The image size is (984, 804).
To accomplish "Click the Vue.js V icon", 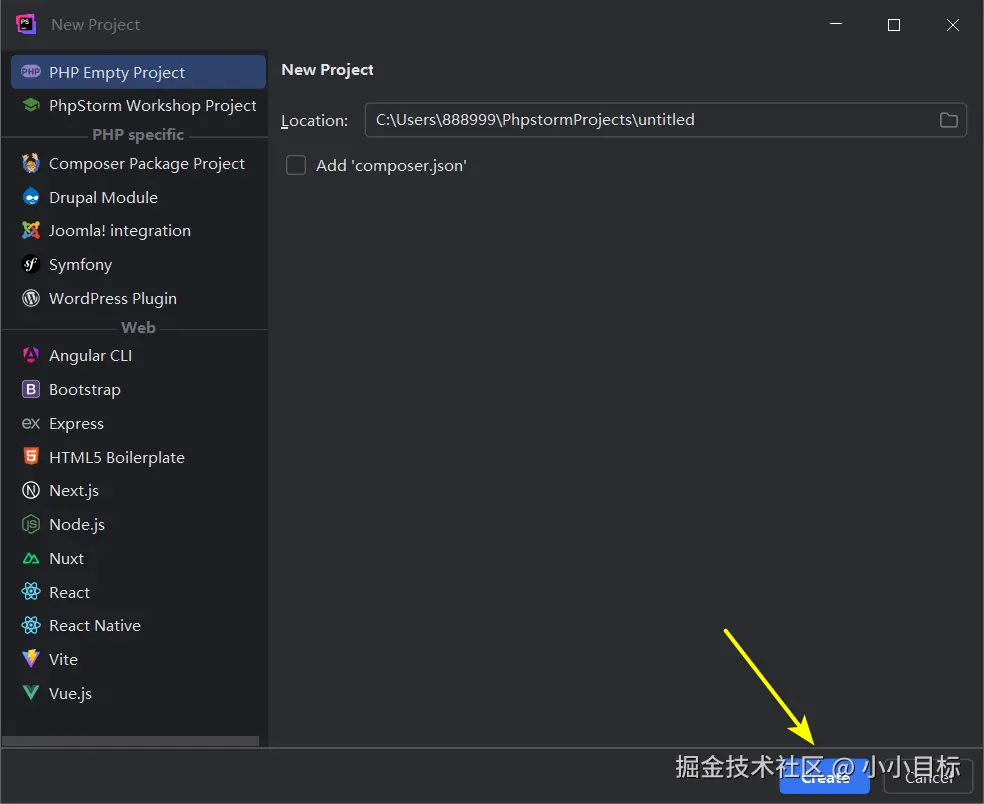I will (31, 693).
